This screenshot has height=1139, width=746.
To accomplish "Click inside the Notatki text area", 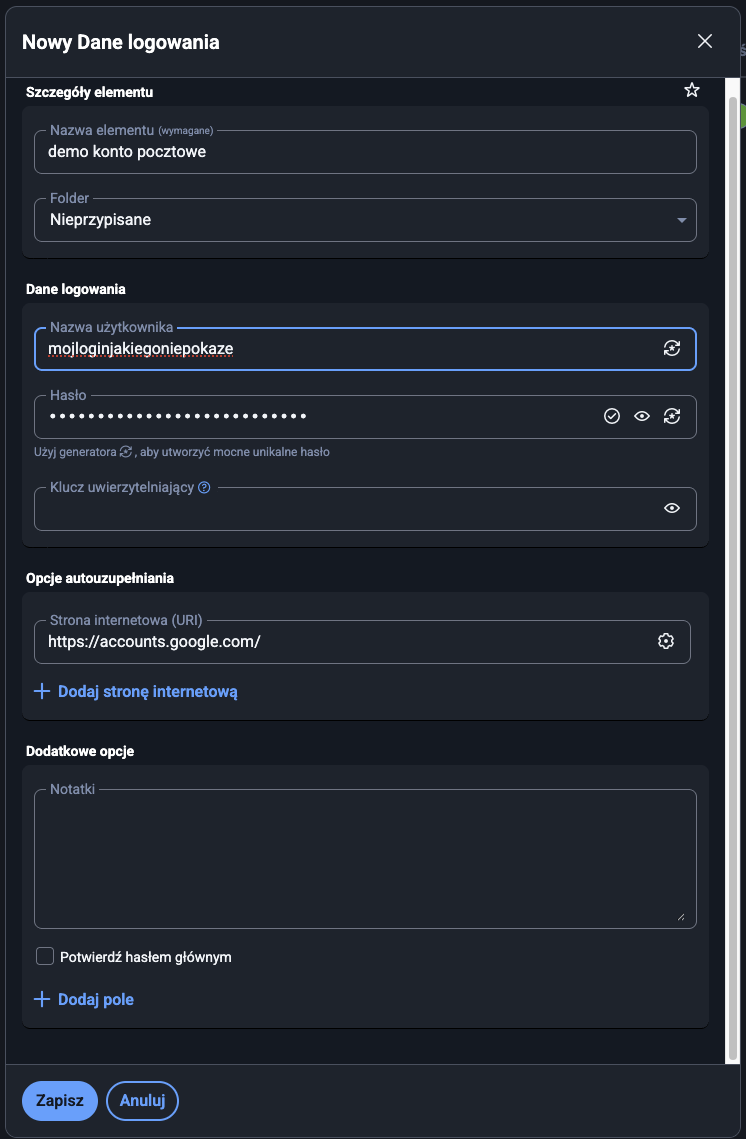I will [365, 860].
